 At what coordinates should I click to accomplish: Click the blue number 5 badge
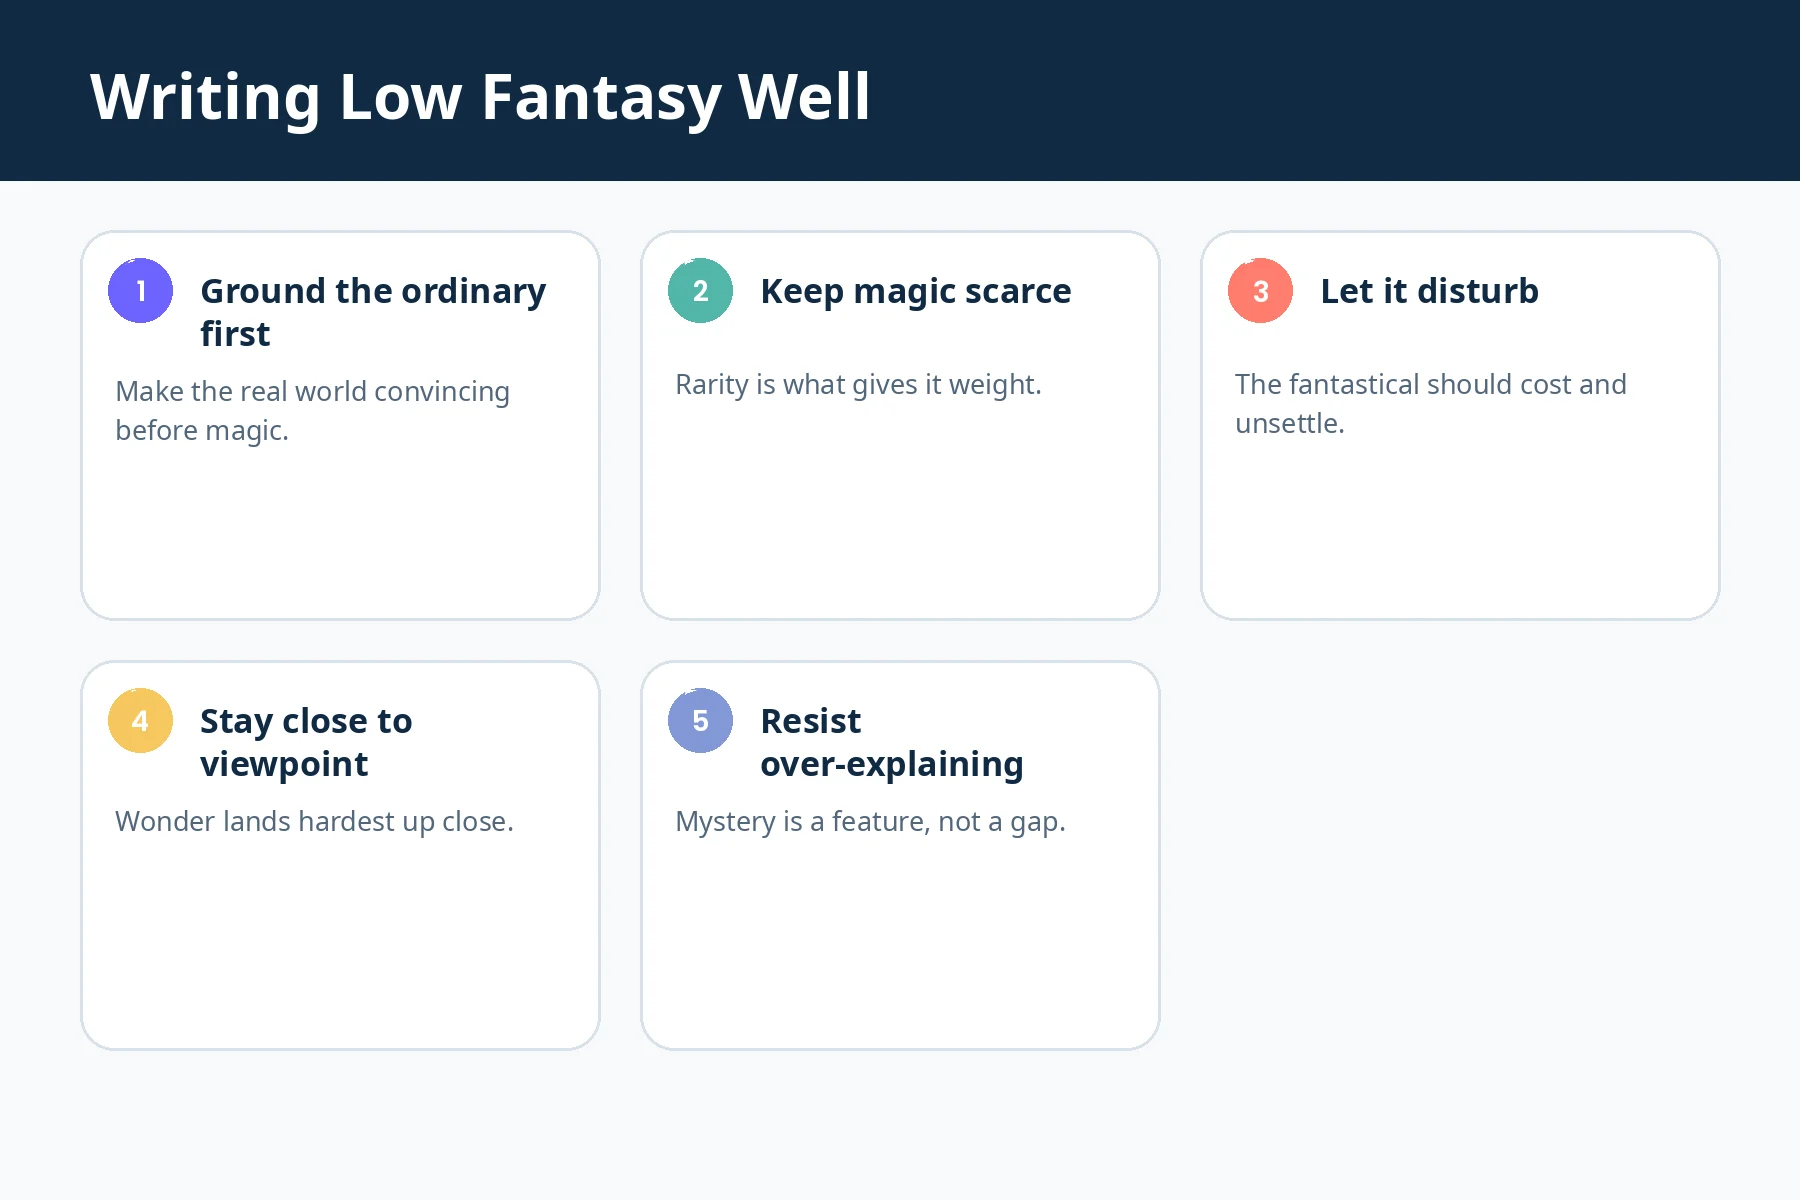pyautogui.click(x=700, y=721)
